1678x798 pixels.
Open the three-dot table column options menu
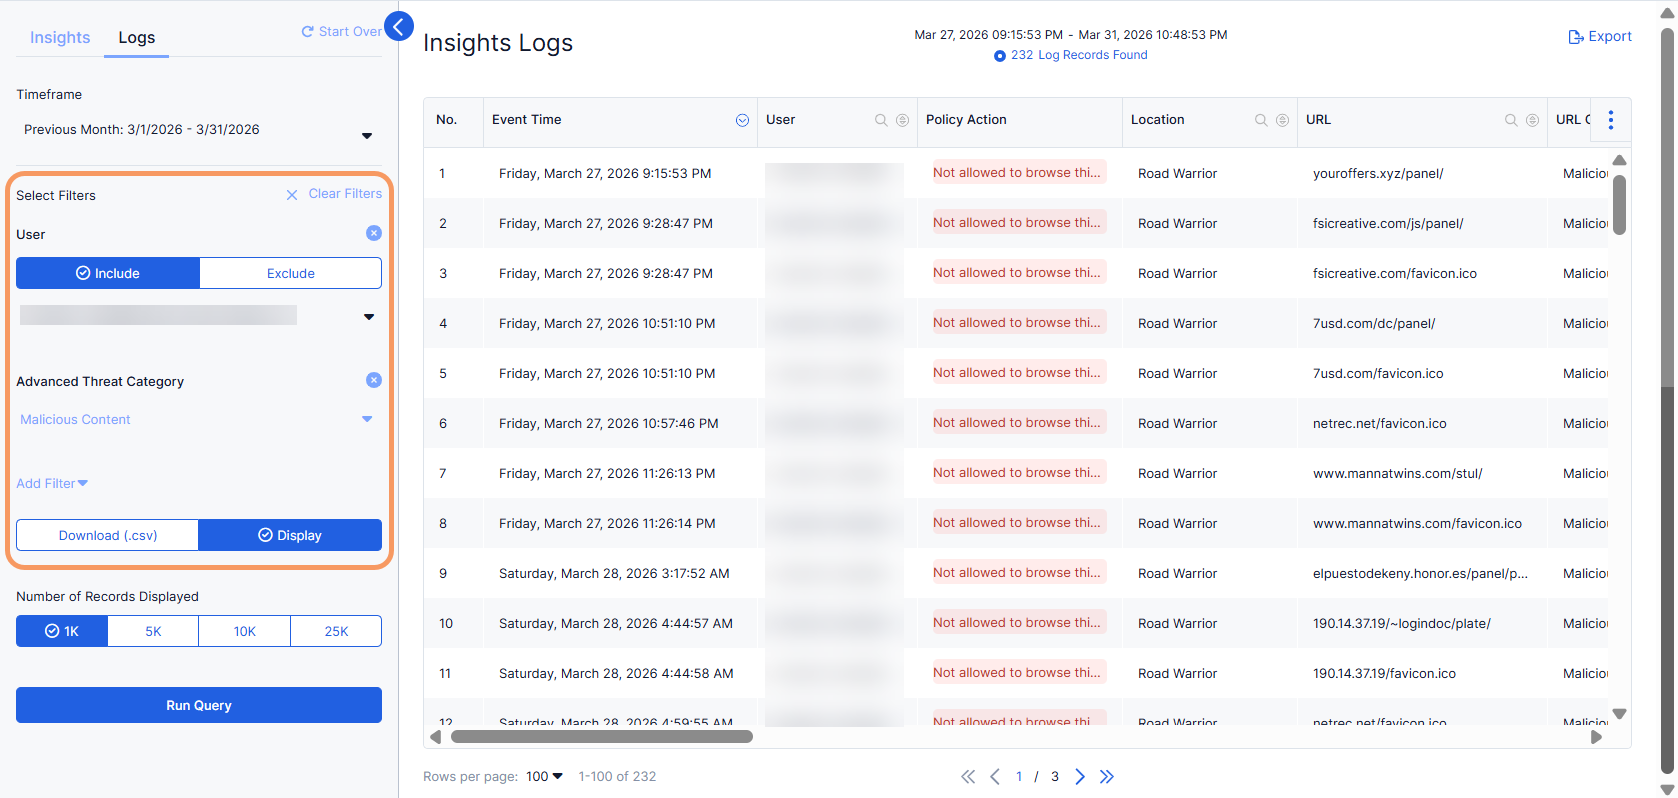click(x=1610, y=120)
